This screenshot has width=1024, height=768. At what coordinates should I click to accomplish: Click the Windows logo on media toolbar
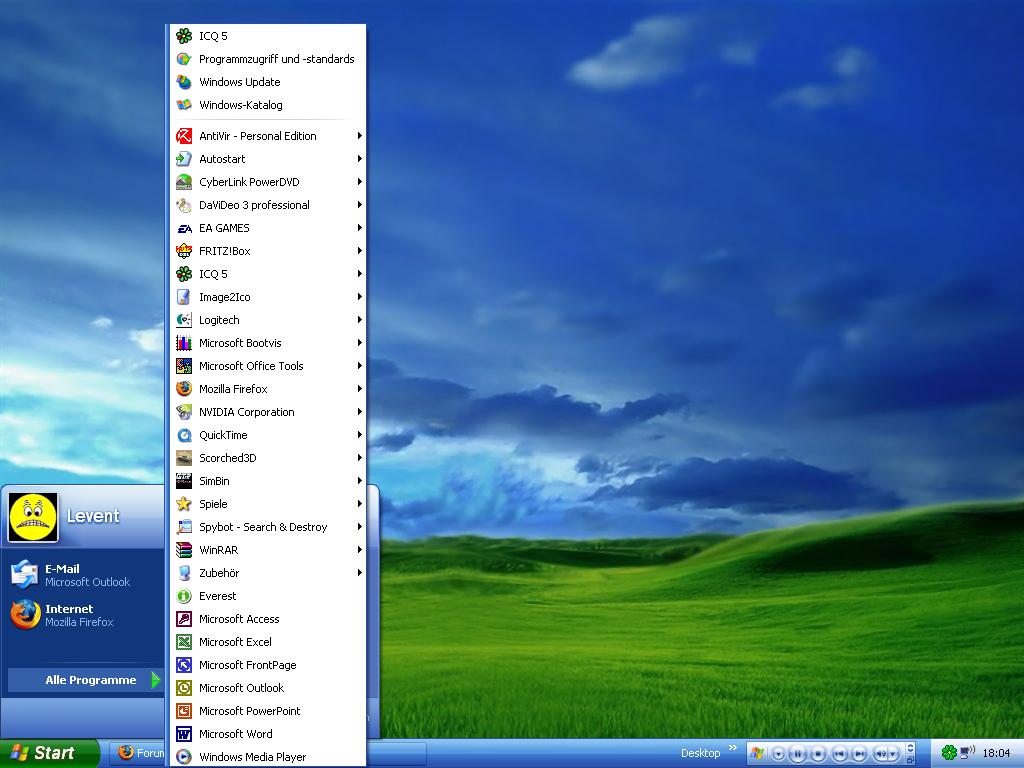[x=758, y=754]
